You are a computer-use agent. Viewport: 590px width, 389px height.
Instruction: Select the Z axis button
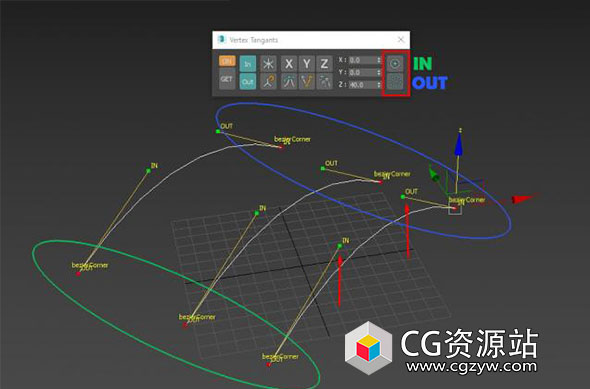pyautogui.click(x=324, y=64)
